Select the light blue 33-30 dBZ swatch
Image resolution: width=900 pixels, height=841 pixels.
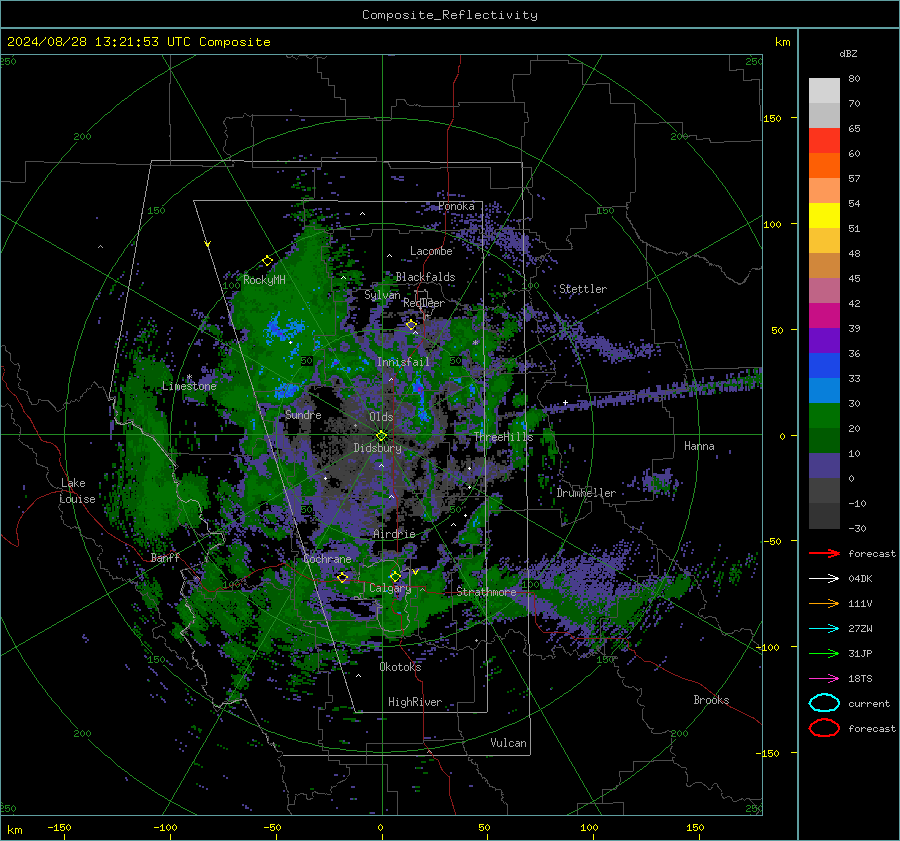824,391
